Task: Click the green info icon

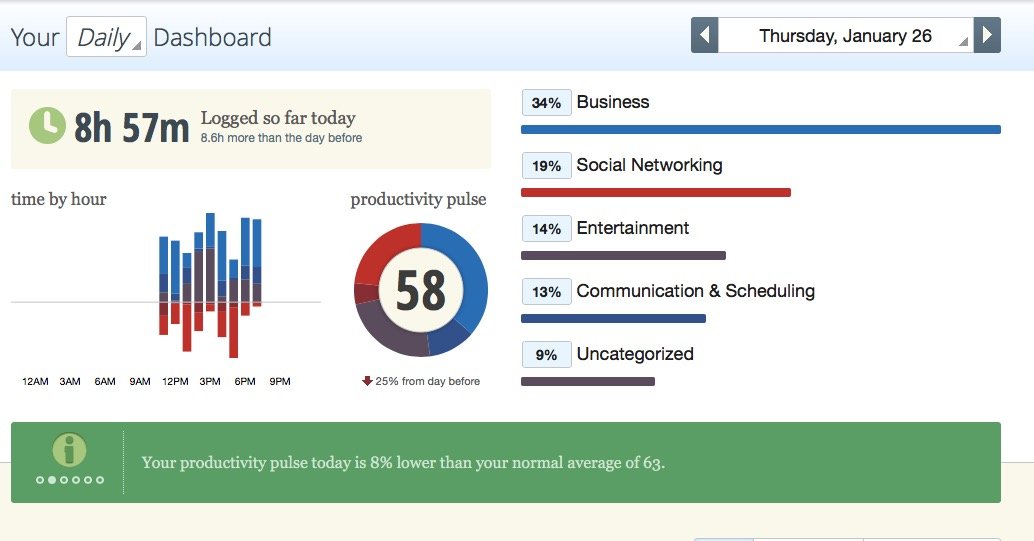Action: [69, 450]
